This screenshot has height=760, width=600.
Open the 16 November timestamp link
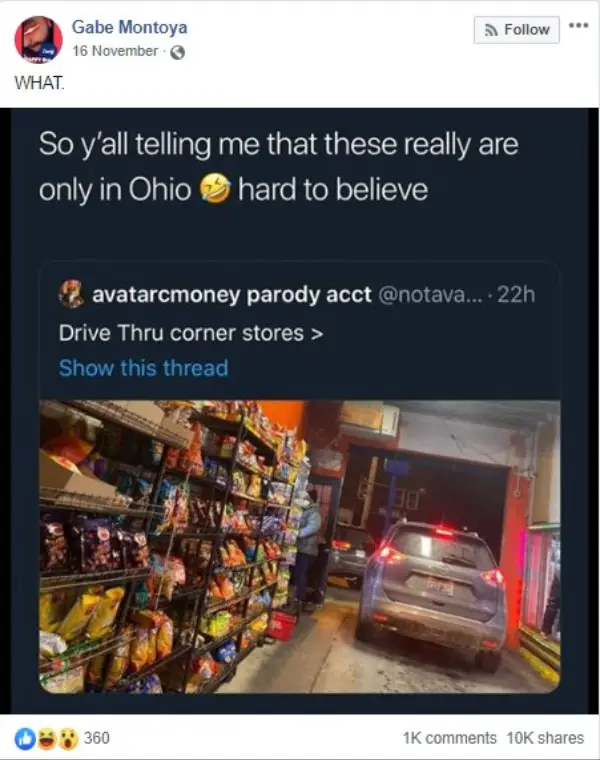click(x=115, y=51)
